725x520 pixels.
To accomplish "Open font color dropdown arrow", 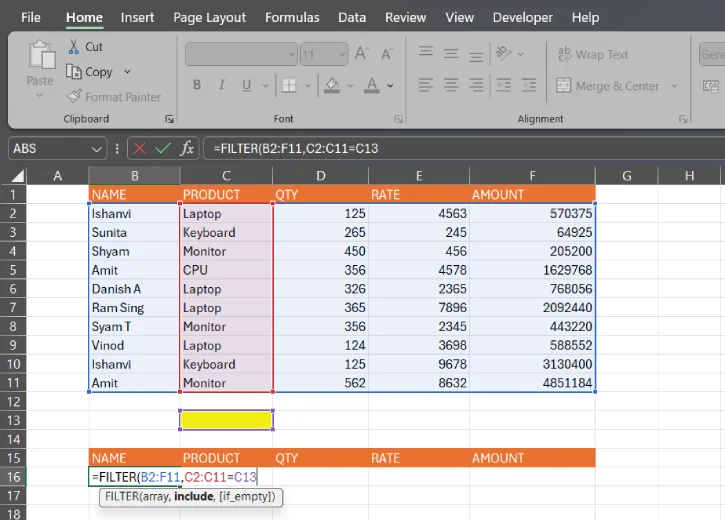I will (x=390, y=86).
